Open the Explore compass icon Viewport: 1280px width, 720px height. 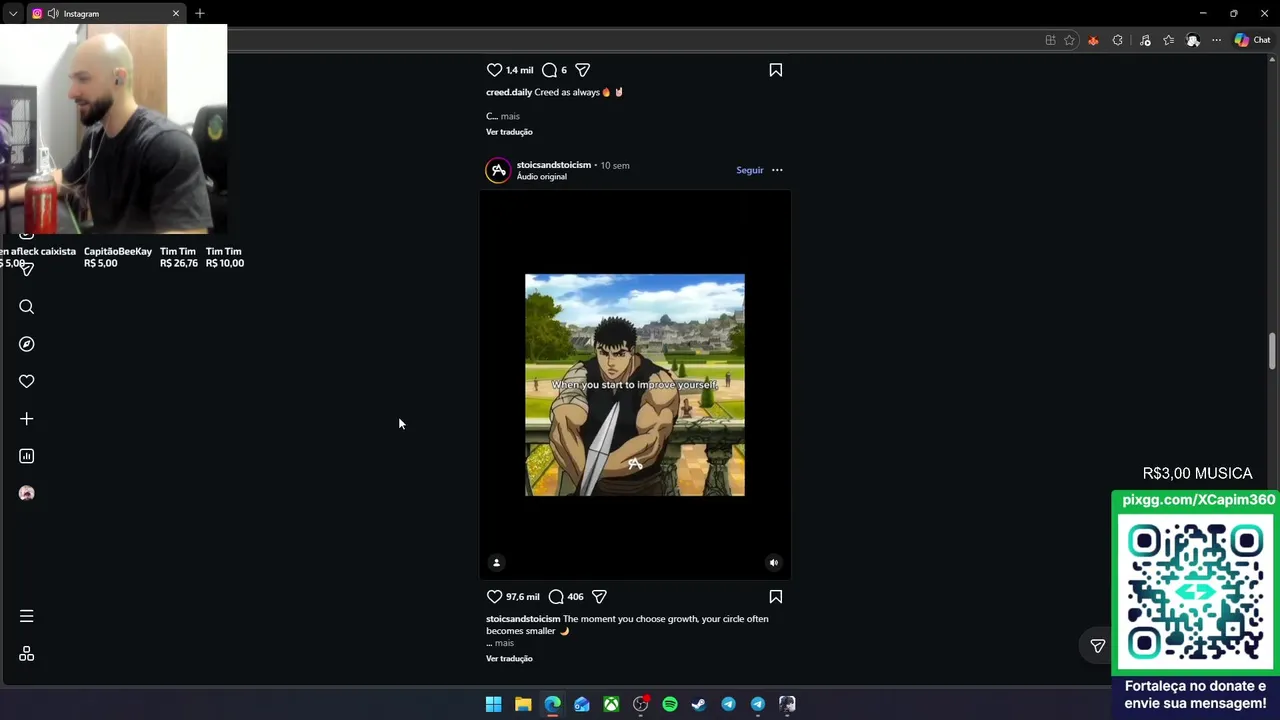(x=27, y=344)
